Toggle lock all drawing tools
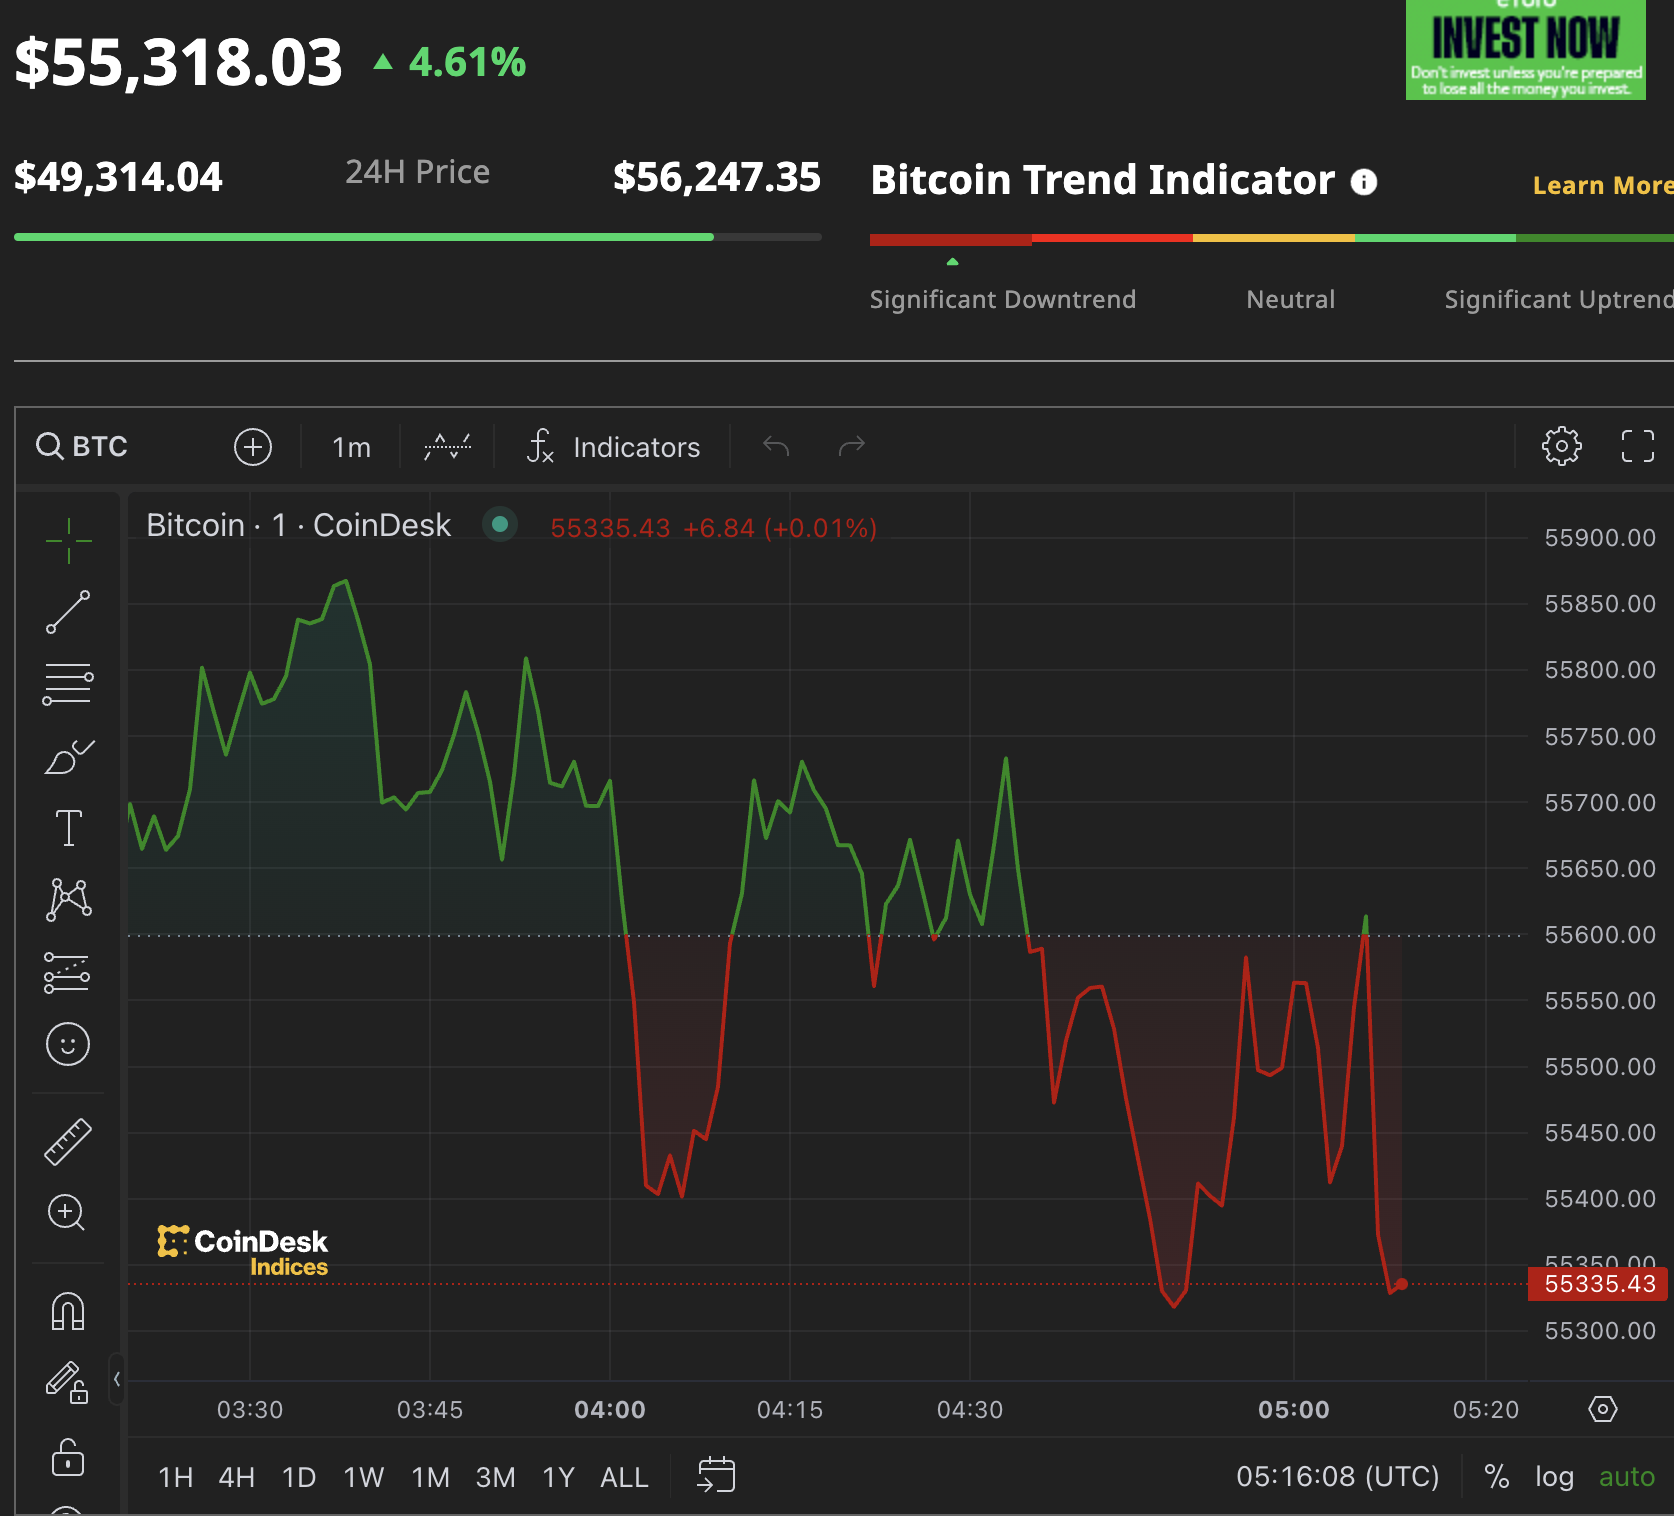This screenshot has width=1674, height=1516. click(68, 1457)
